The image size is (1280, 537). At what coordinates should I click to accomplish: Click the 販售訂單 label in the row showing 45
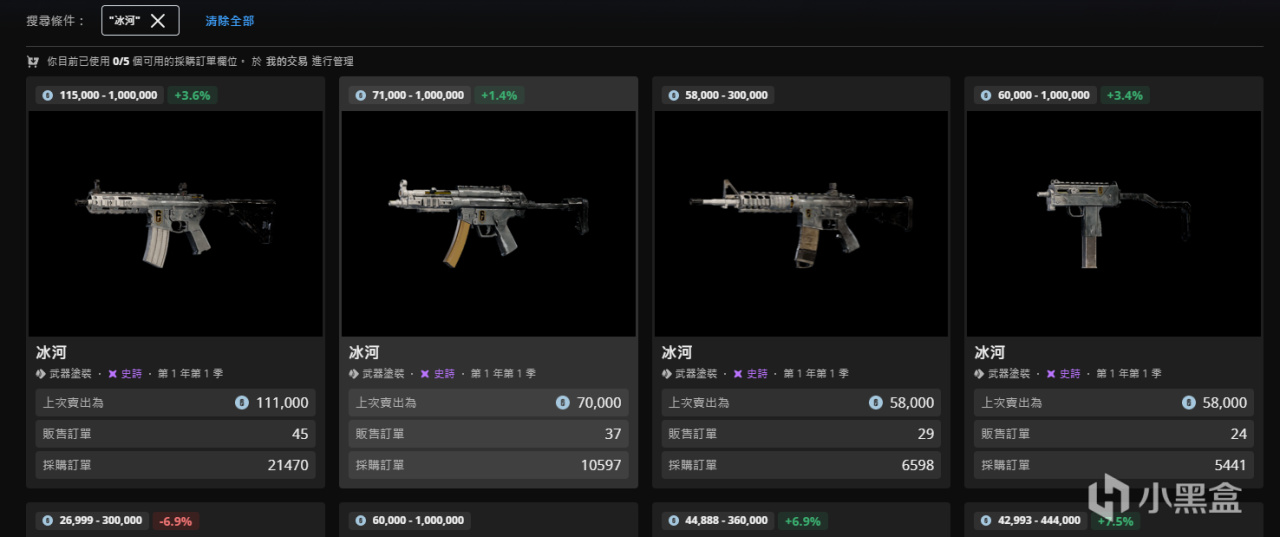click(x=67, y=434)
